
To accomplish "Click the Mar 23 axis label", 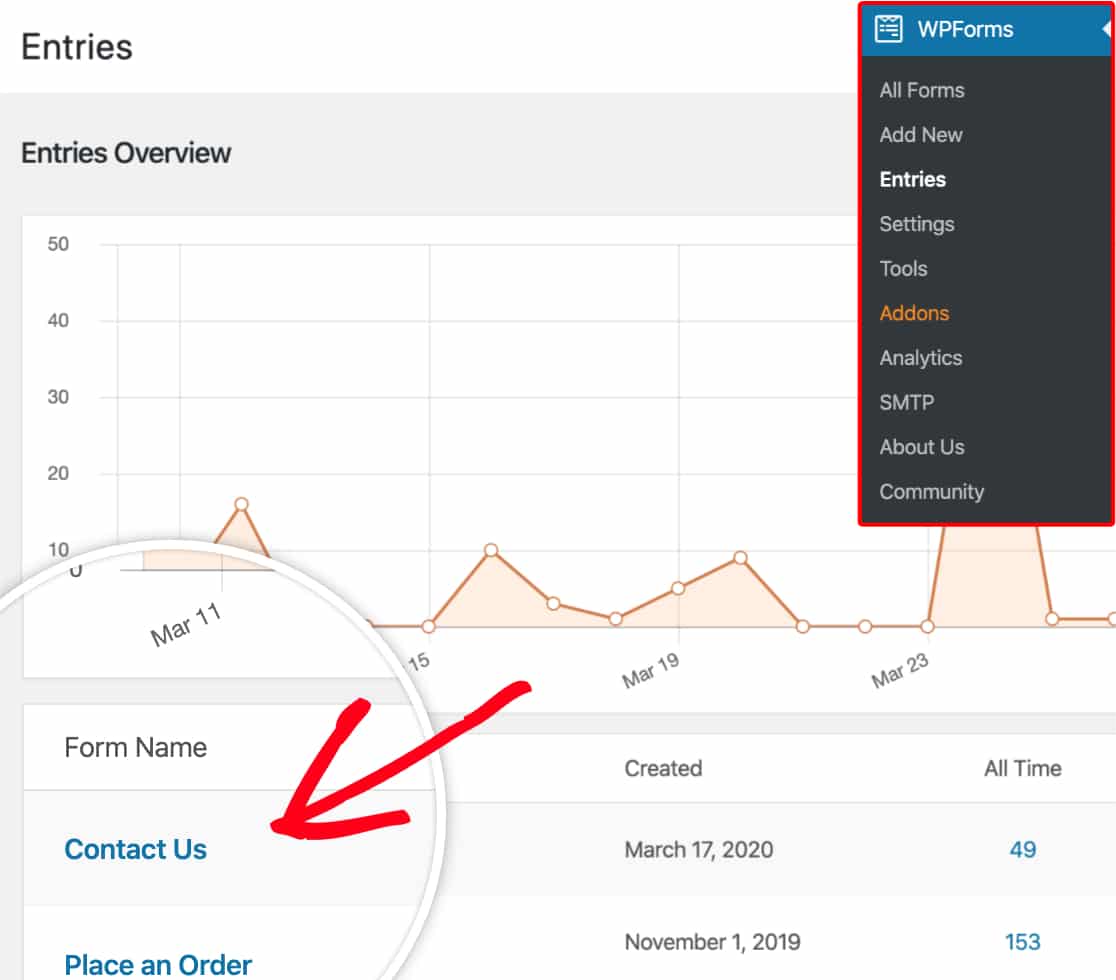I will point(900,670).
